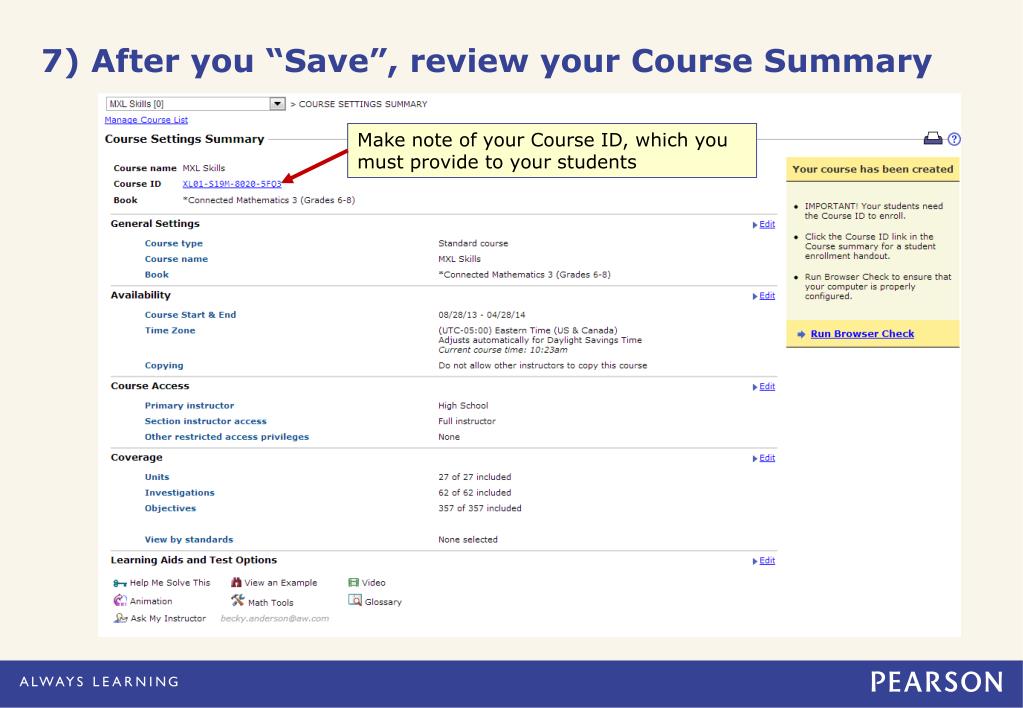Click the 'High School' primary instructor value
Image resolution: width=1023 pixels, height=708 pixels.
[x=463, y=405]
